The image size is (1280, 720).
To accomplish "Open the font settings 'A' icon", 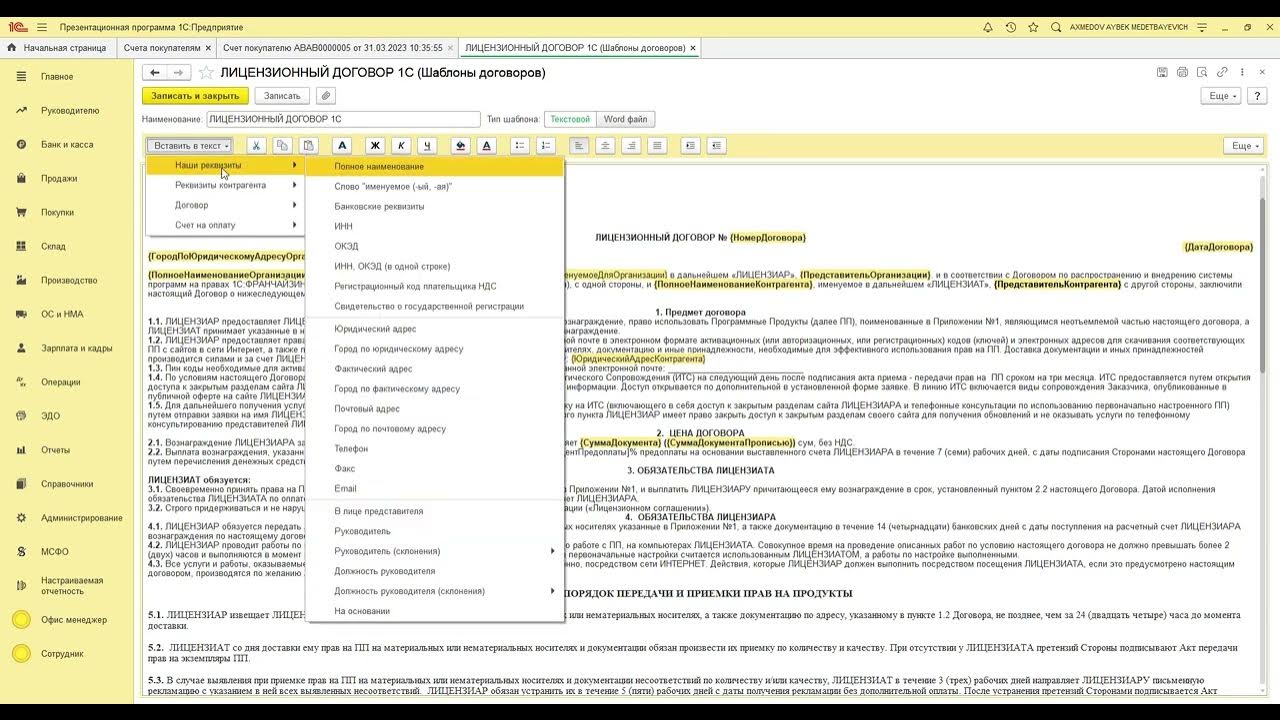I will click(342, 146).
